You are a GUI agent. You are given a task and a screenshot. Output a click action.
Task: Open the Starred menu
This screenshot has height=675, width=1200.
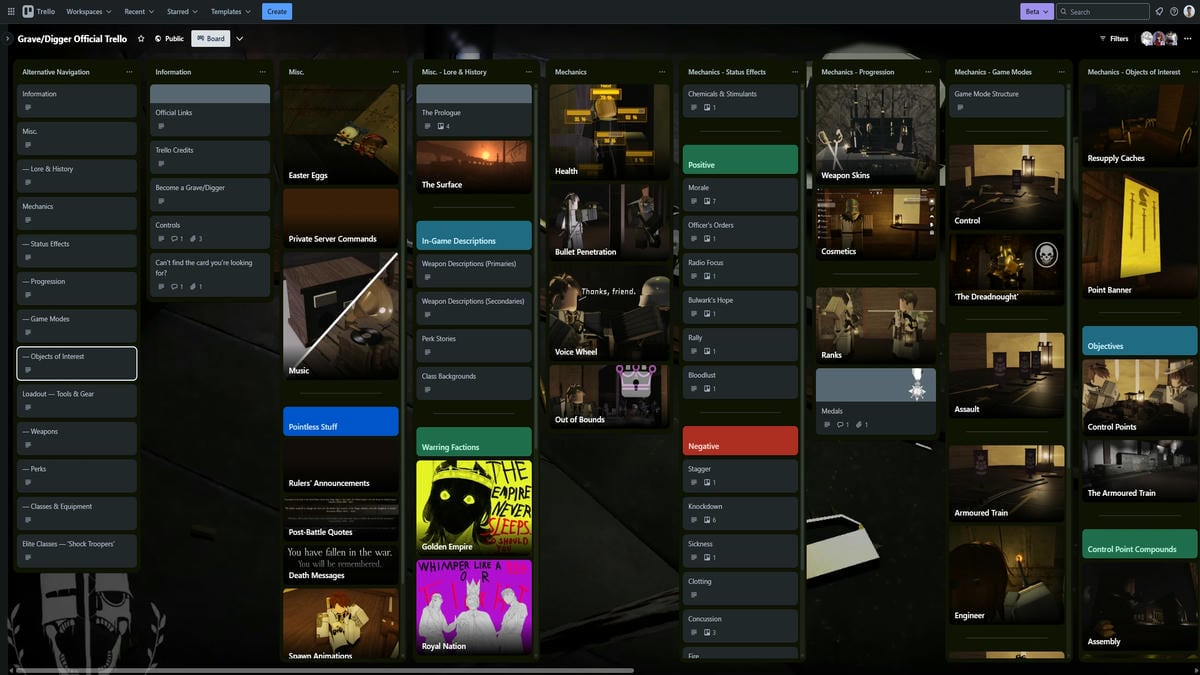[x=182, y=11]
